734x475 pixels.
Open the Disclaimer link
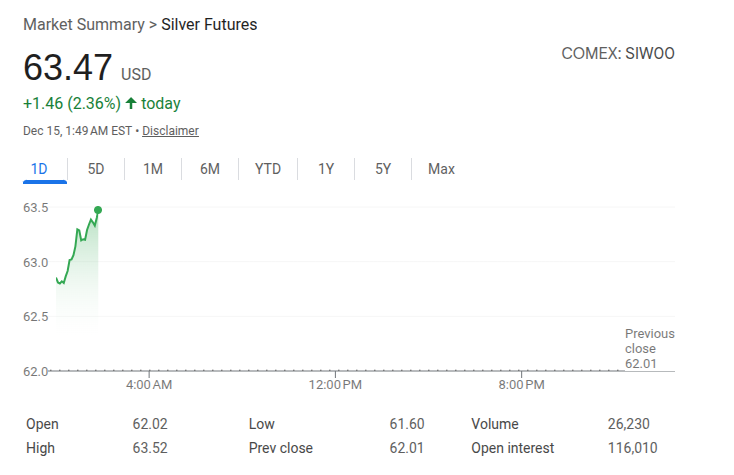point(170,131)
